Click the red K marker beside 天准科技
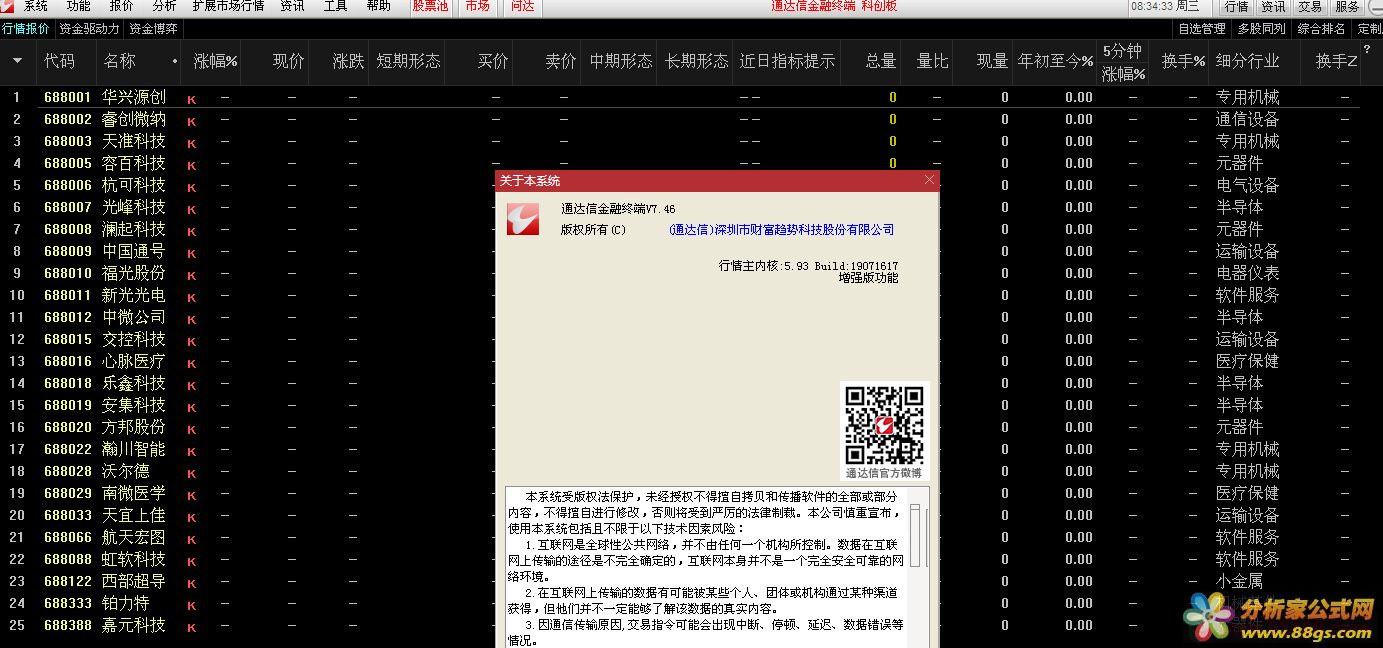1383x648 pixels. point(192,143)
